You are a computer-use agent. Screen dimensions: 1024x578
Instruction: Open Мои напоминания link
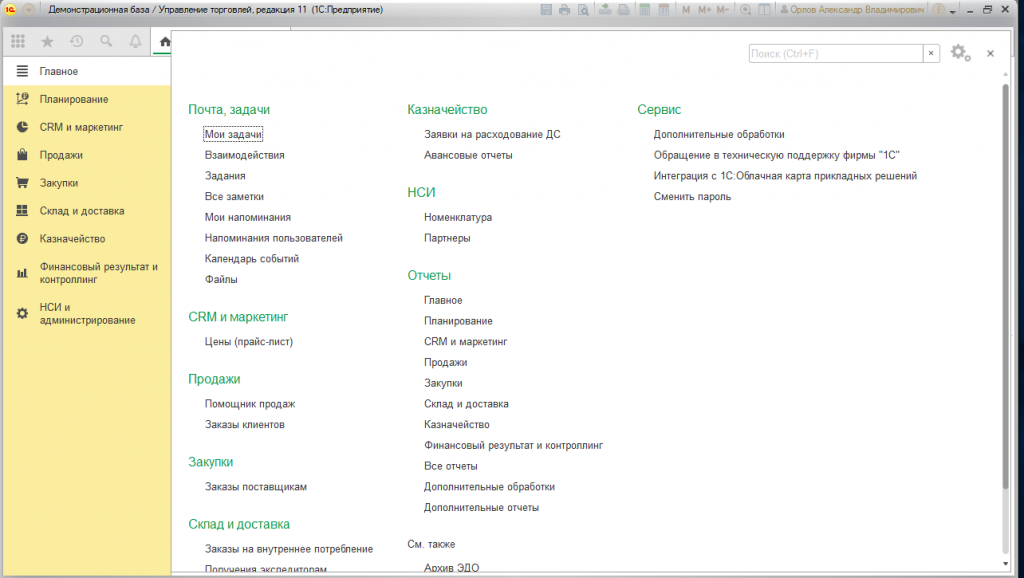tap(248, 217)
